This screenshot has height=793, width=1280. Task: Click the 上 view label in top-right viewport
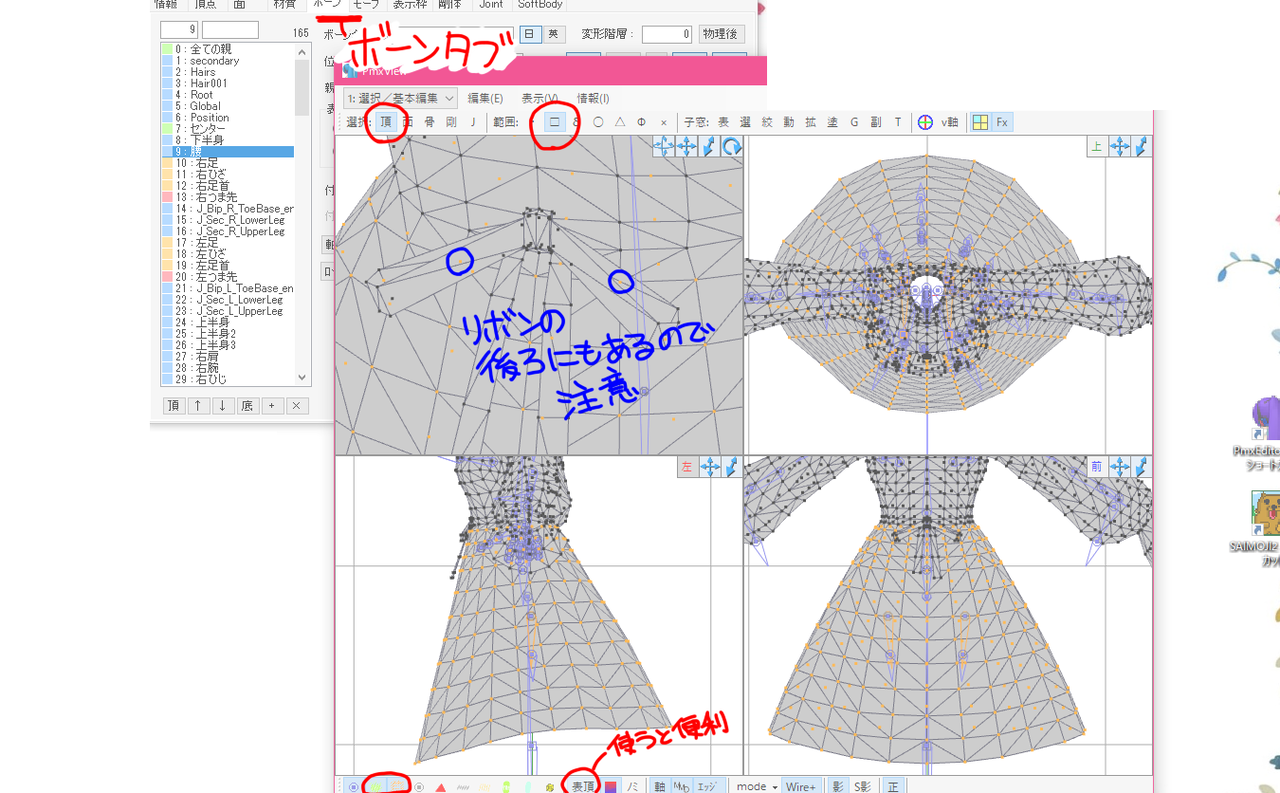coord(1097,147)
